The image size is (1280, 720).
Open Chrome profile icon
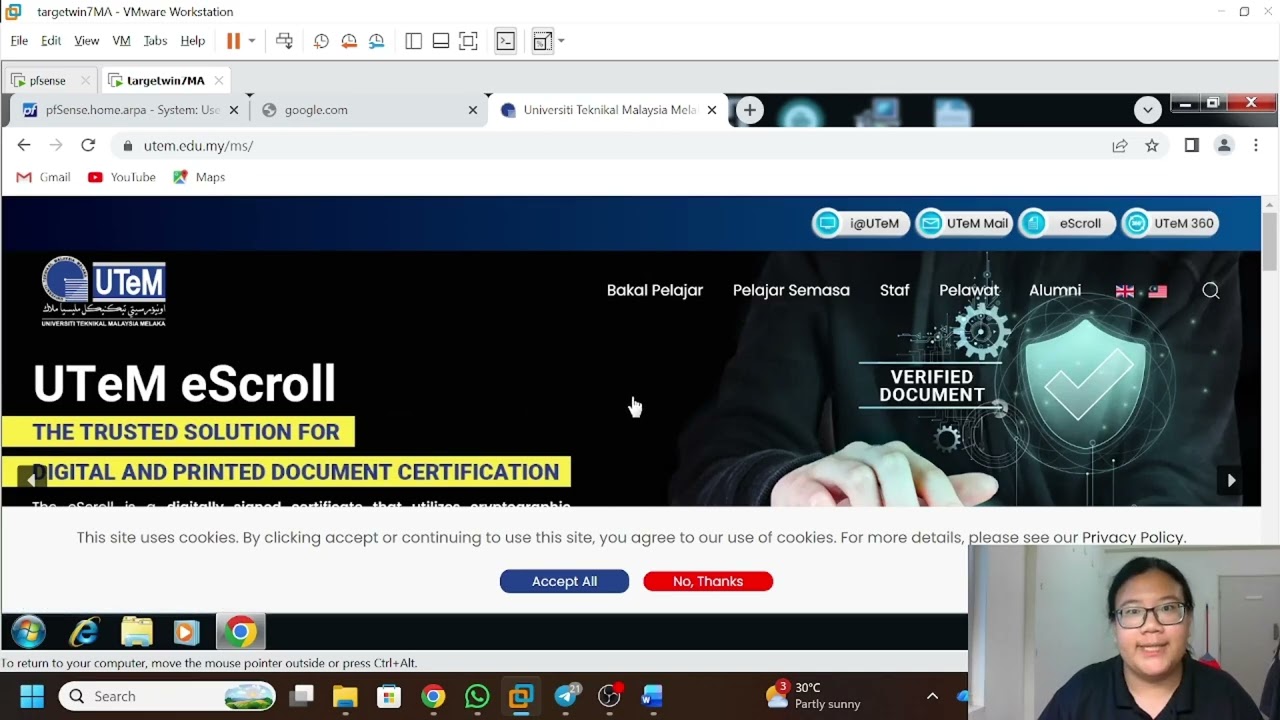1223,146
